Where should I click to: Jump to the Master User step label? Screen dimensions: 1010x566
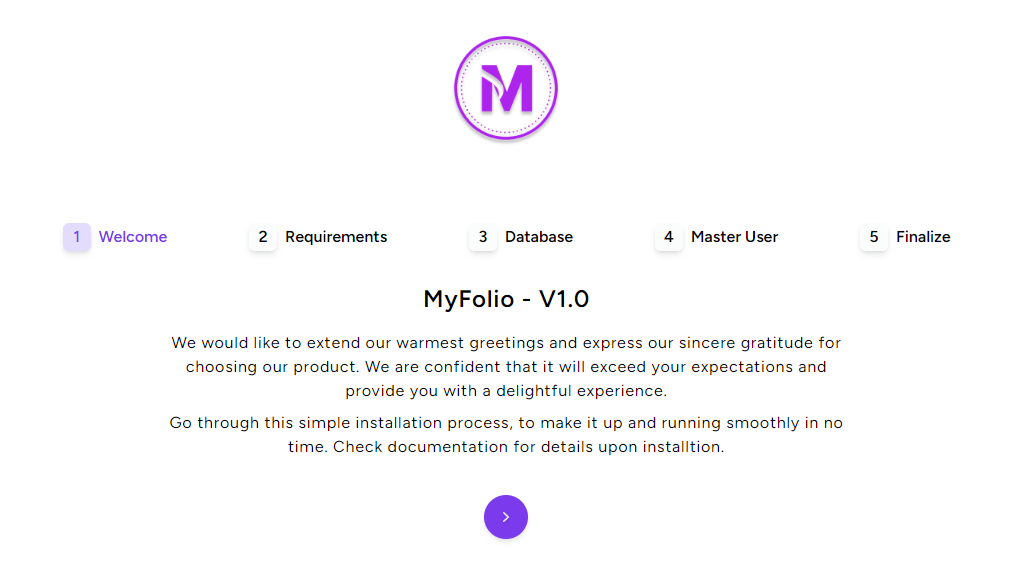click(734, 237)
